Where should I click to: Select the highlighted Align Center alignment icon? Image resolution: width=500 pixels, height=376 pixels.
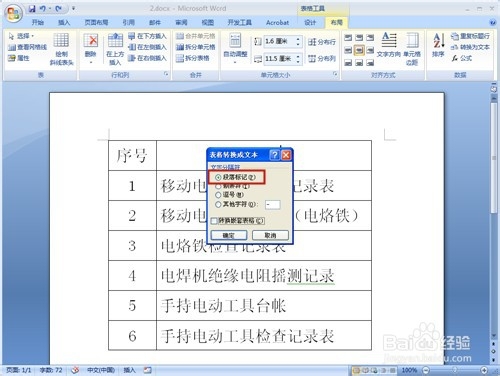point(359,50)
